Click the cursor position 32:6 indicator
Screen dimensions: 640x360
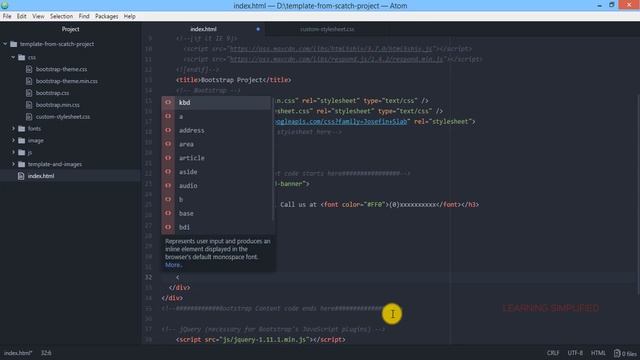click(x=46, y=353)
